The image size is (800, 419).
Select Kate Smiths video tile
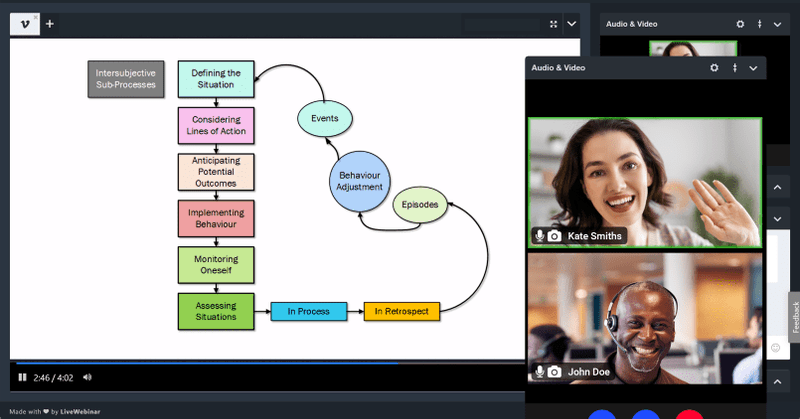tap(645, 183)
